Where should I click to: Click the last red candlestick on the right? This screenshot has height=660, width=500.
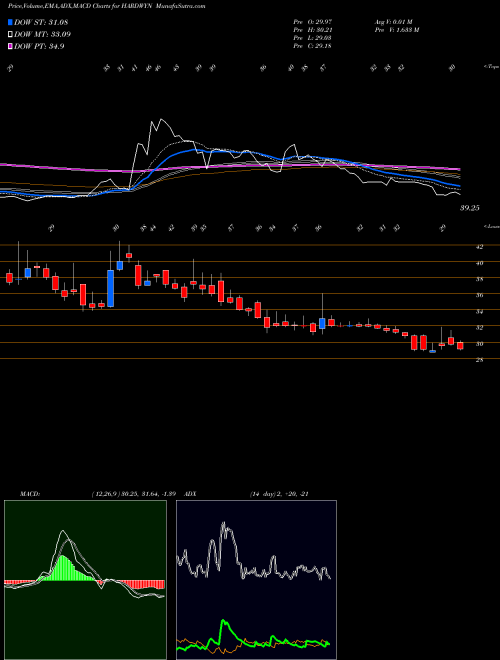coord(460,346)
